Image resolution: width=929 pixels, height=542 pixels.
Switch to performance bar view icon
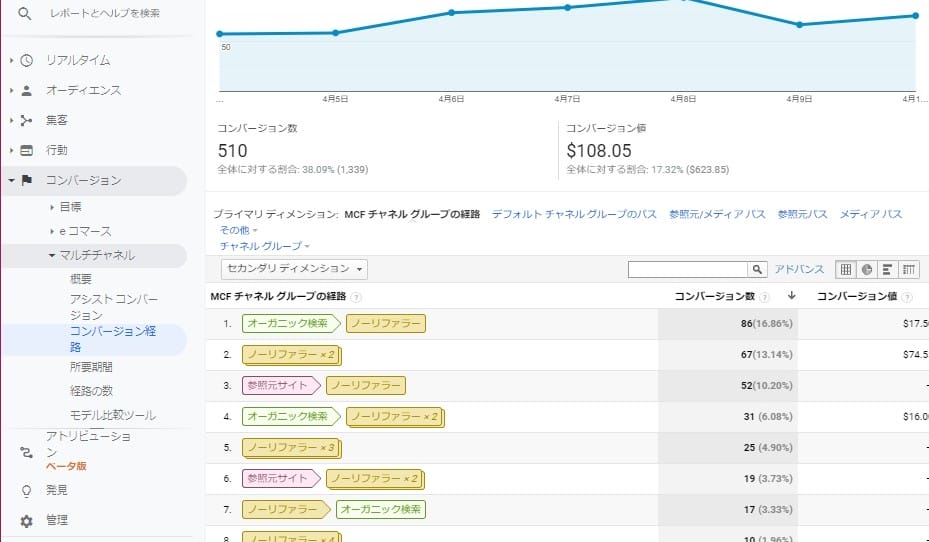click(888, 269)
